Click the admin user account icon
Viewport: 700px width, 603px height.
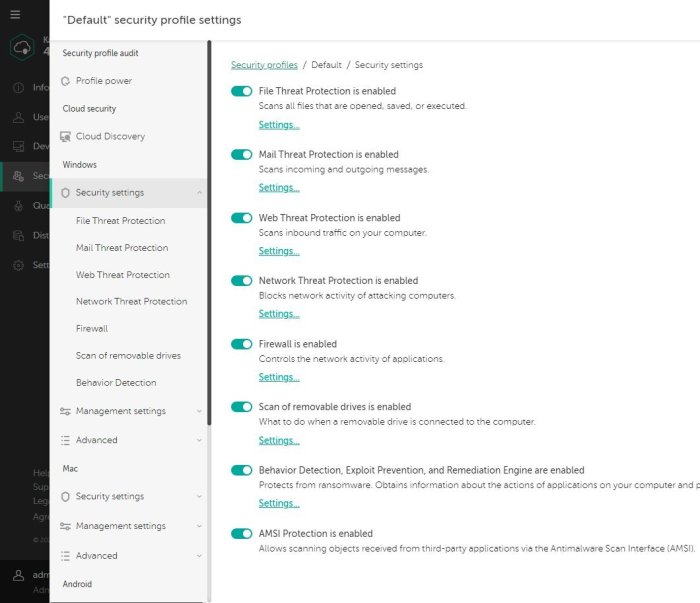click(x=18, y=576)
